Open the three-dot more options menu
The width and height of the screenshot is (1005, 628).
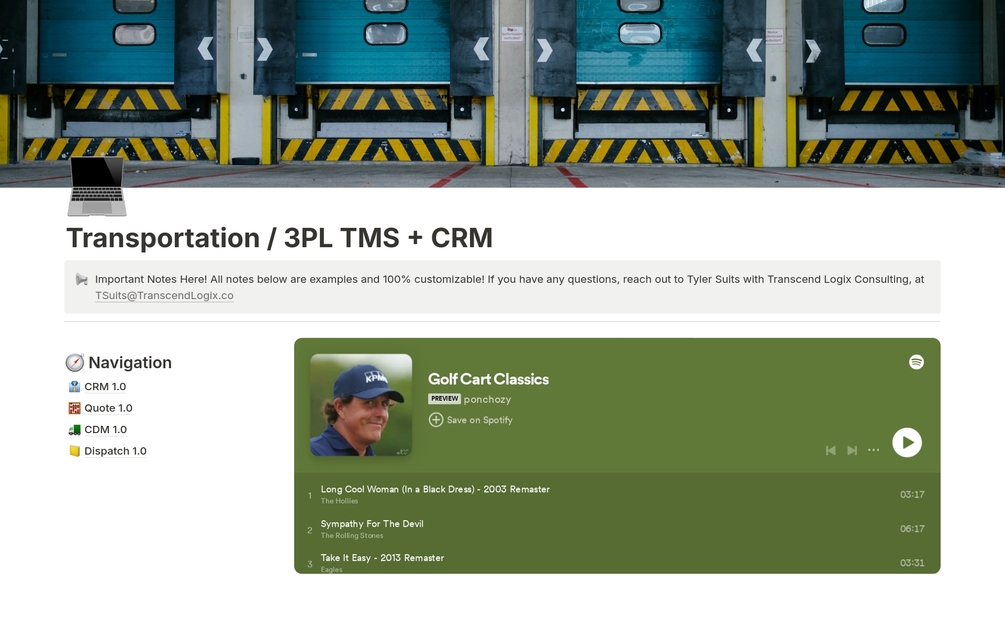(x=874, y=450)
